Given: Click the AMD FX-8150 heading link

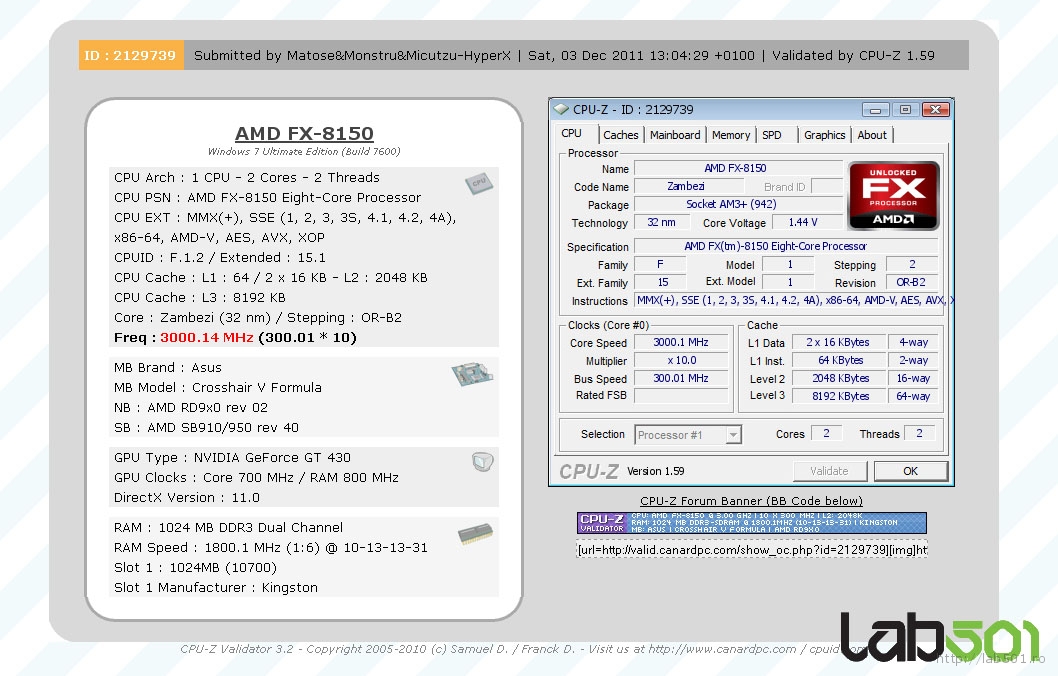Looking at the screenshot, I should (304, 134).
